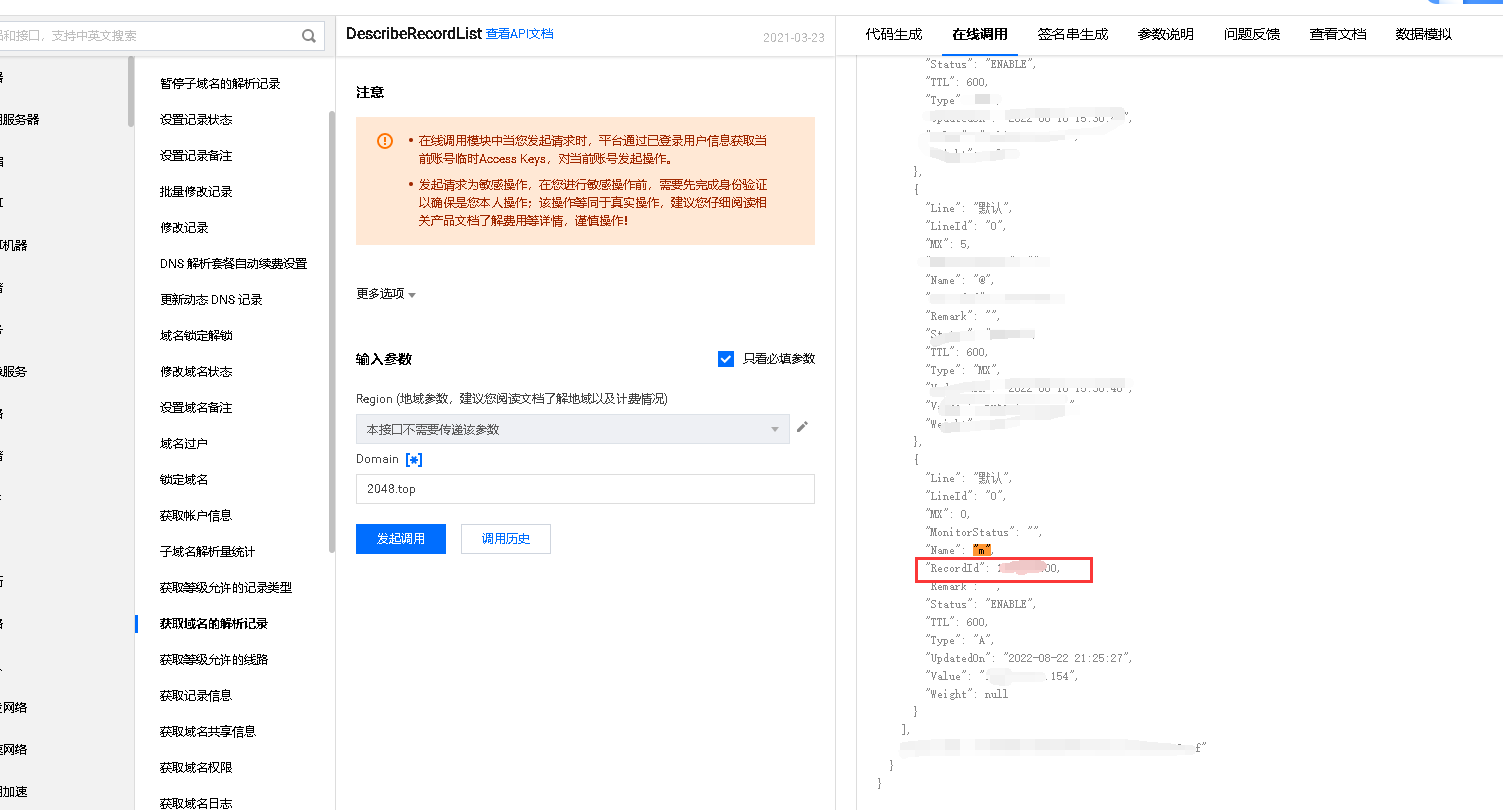Select 获取等级允许的记录类型 item
Screen dimensions: 1503x810
226,588
